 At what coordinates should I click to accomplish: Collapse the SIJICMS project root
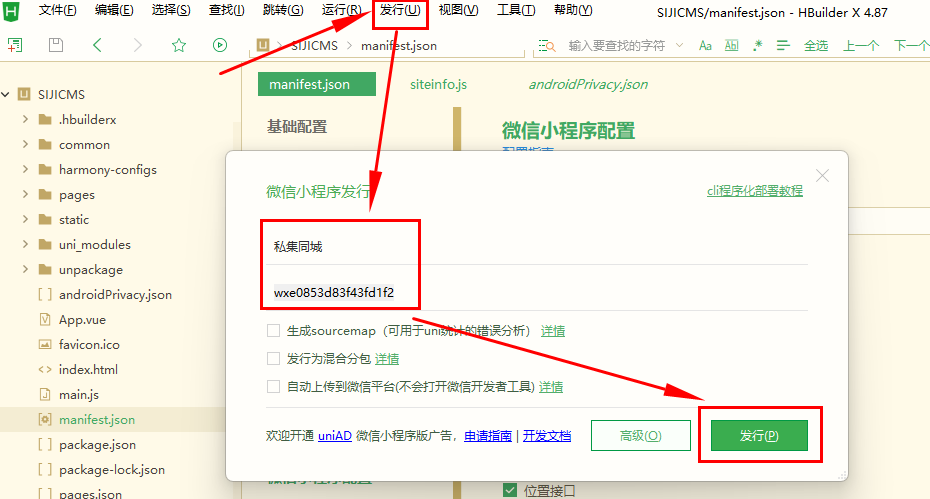click(x=6, y=94)
